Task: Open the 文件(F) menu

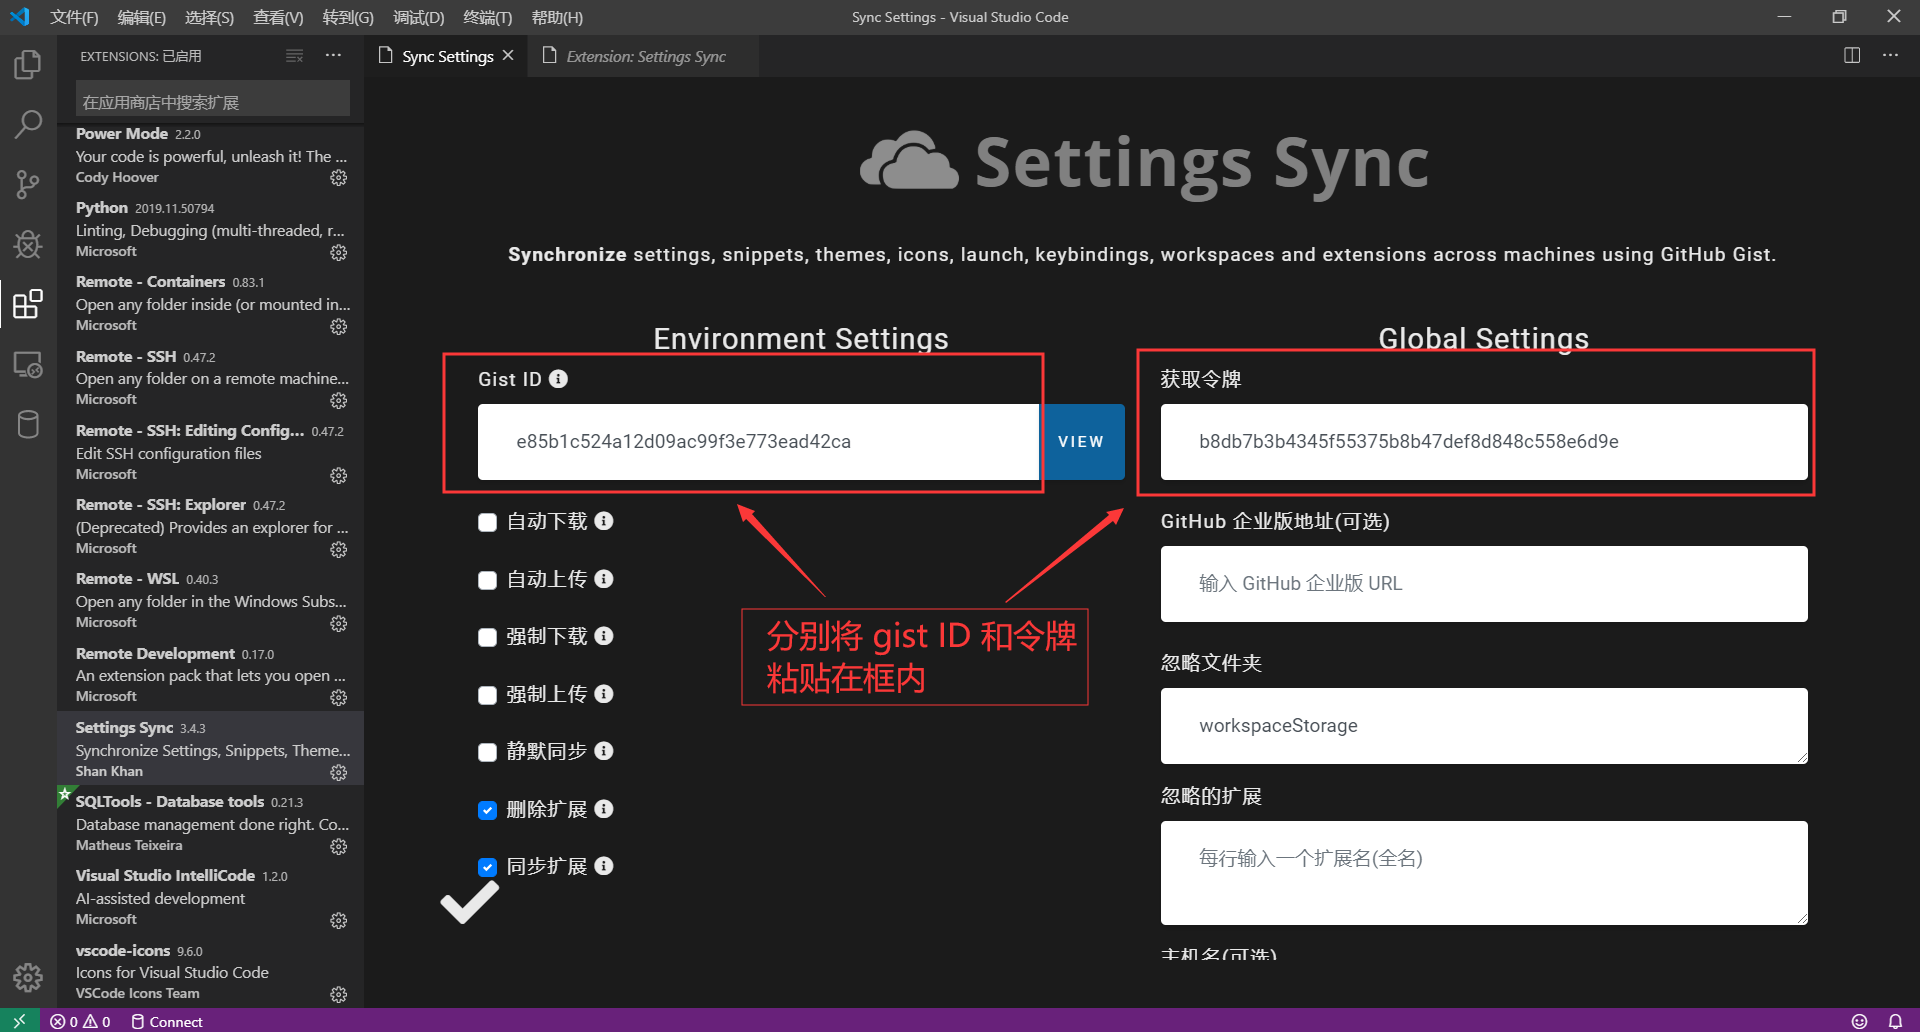Action: tap(74, 17)
